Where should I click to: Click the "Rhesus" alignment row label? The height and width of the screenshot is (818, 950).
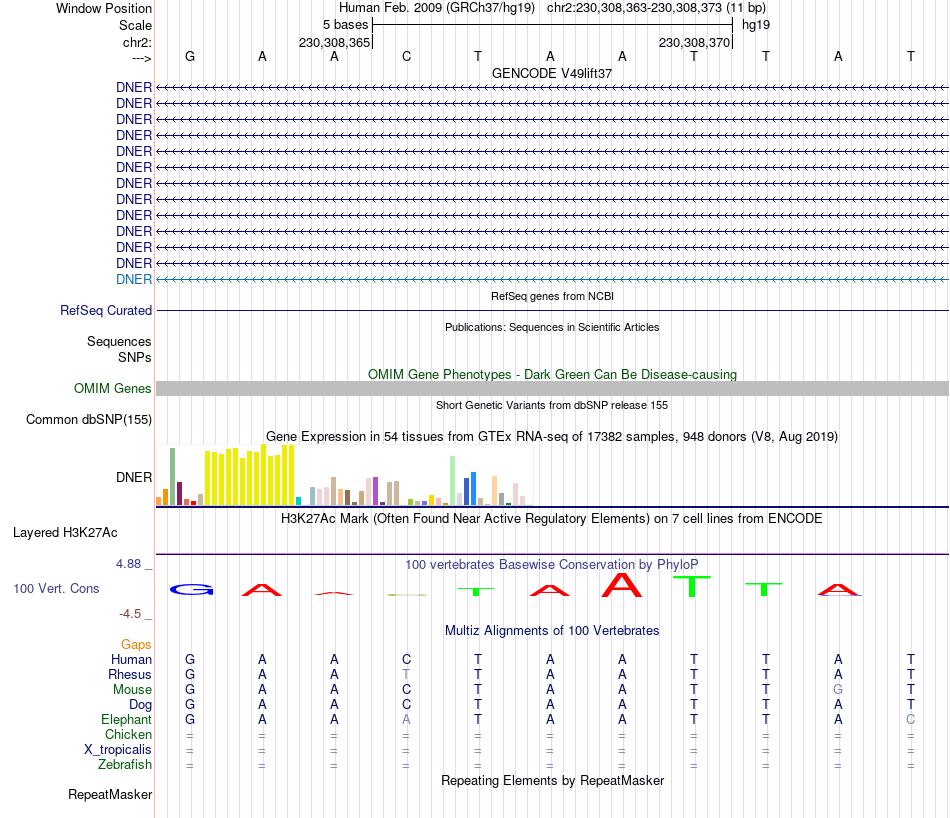pos(130,674)
